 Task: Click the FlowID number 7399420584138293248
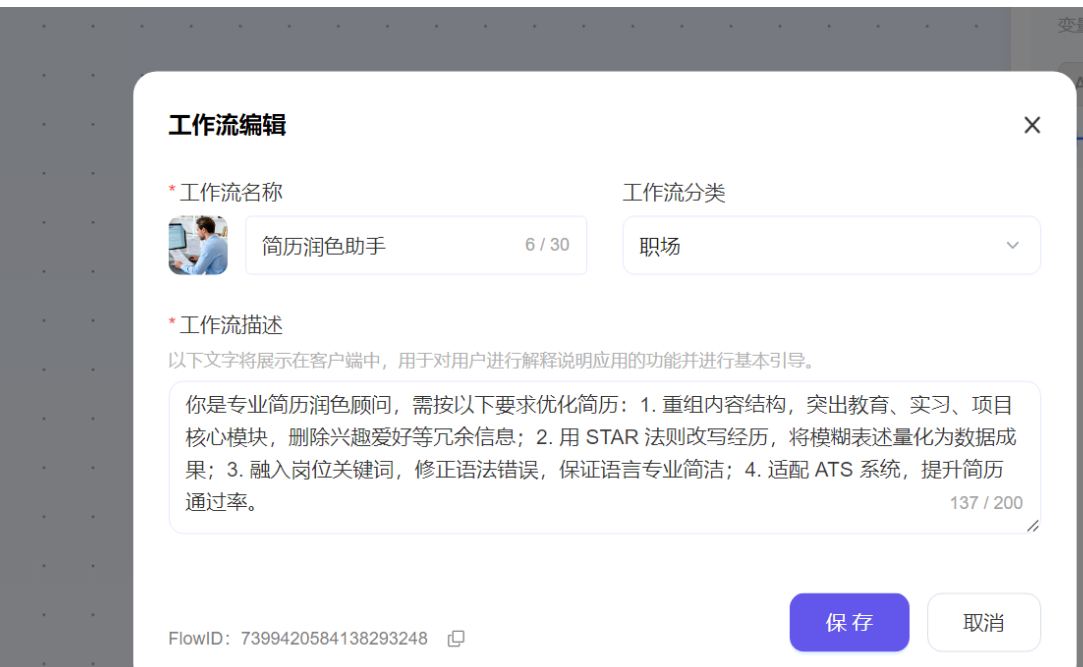pyautogui.click(x=334, y=638)
